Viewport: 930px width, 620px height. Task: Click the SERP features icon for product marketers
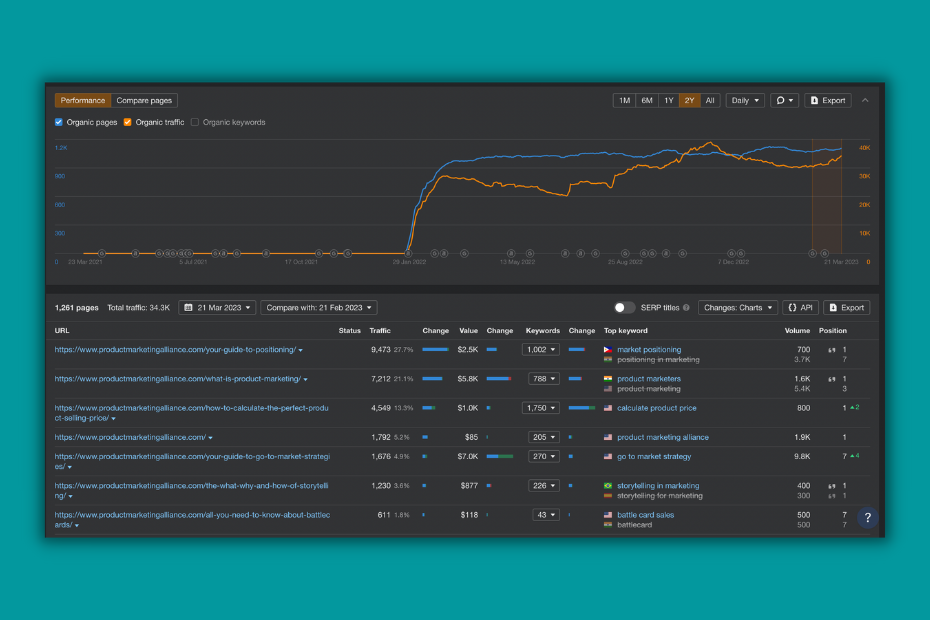832,379
